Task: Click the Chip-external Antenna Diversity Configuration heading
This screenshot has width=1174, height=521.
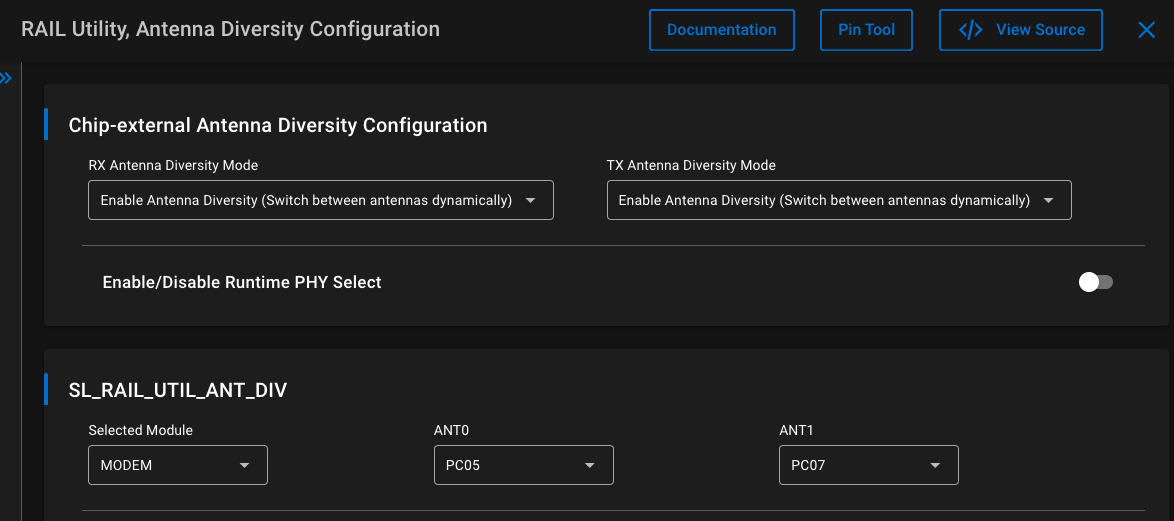Action: click(x=278, y=125)
